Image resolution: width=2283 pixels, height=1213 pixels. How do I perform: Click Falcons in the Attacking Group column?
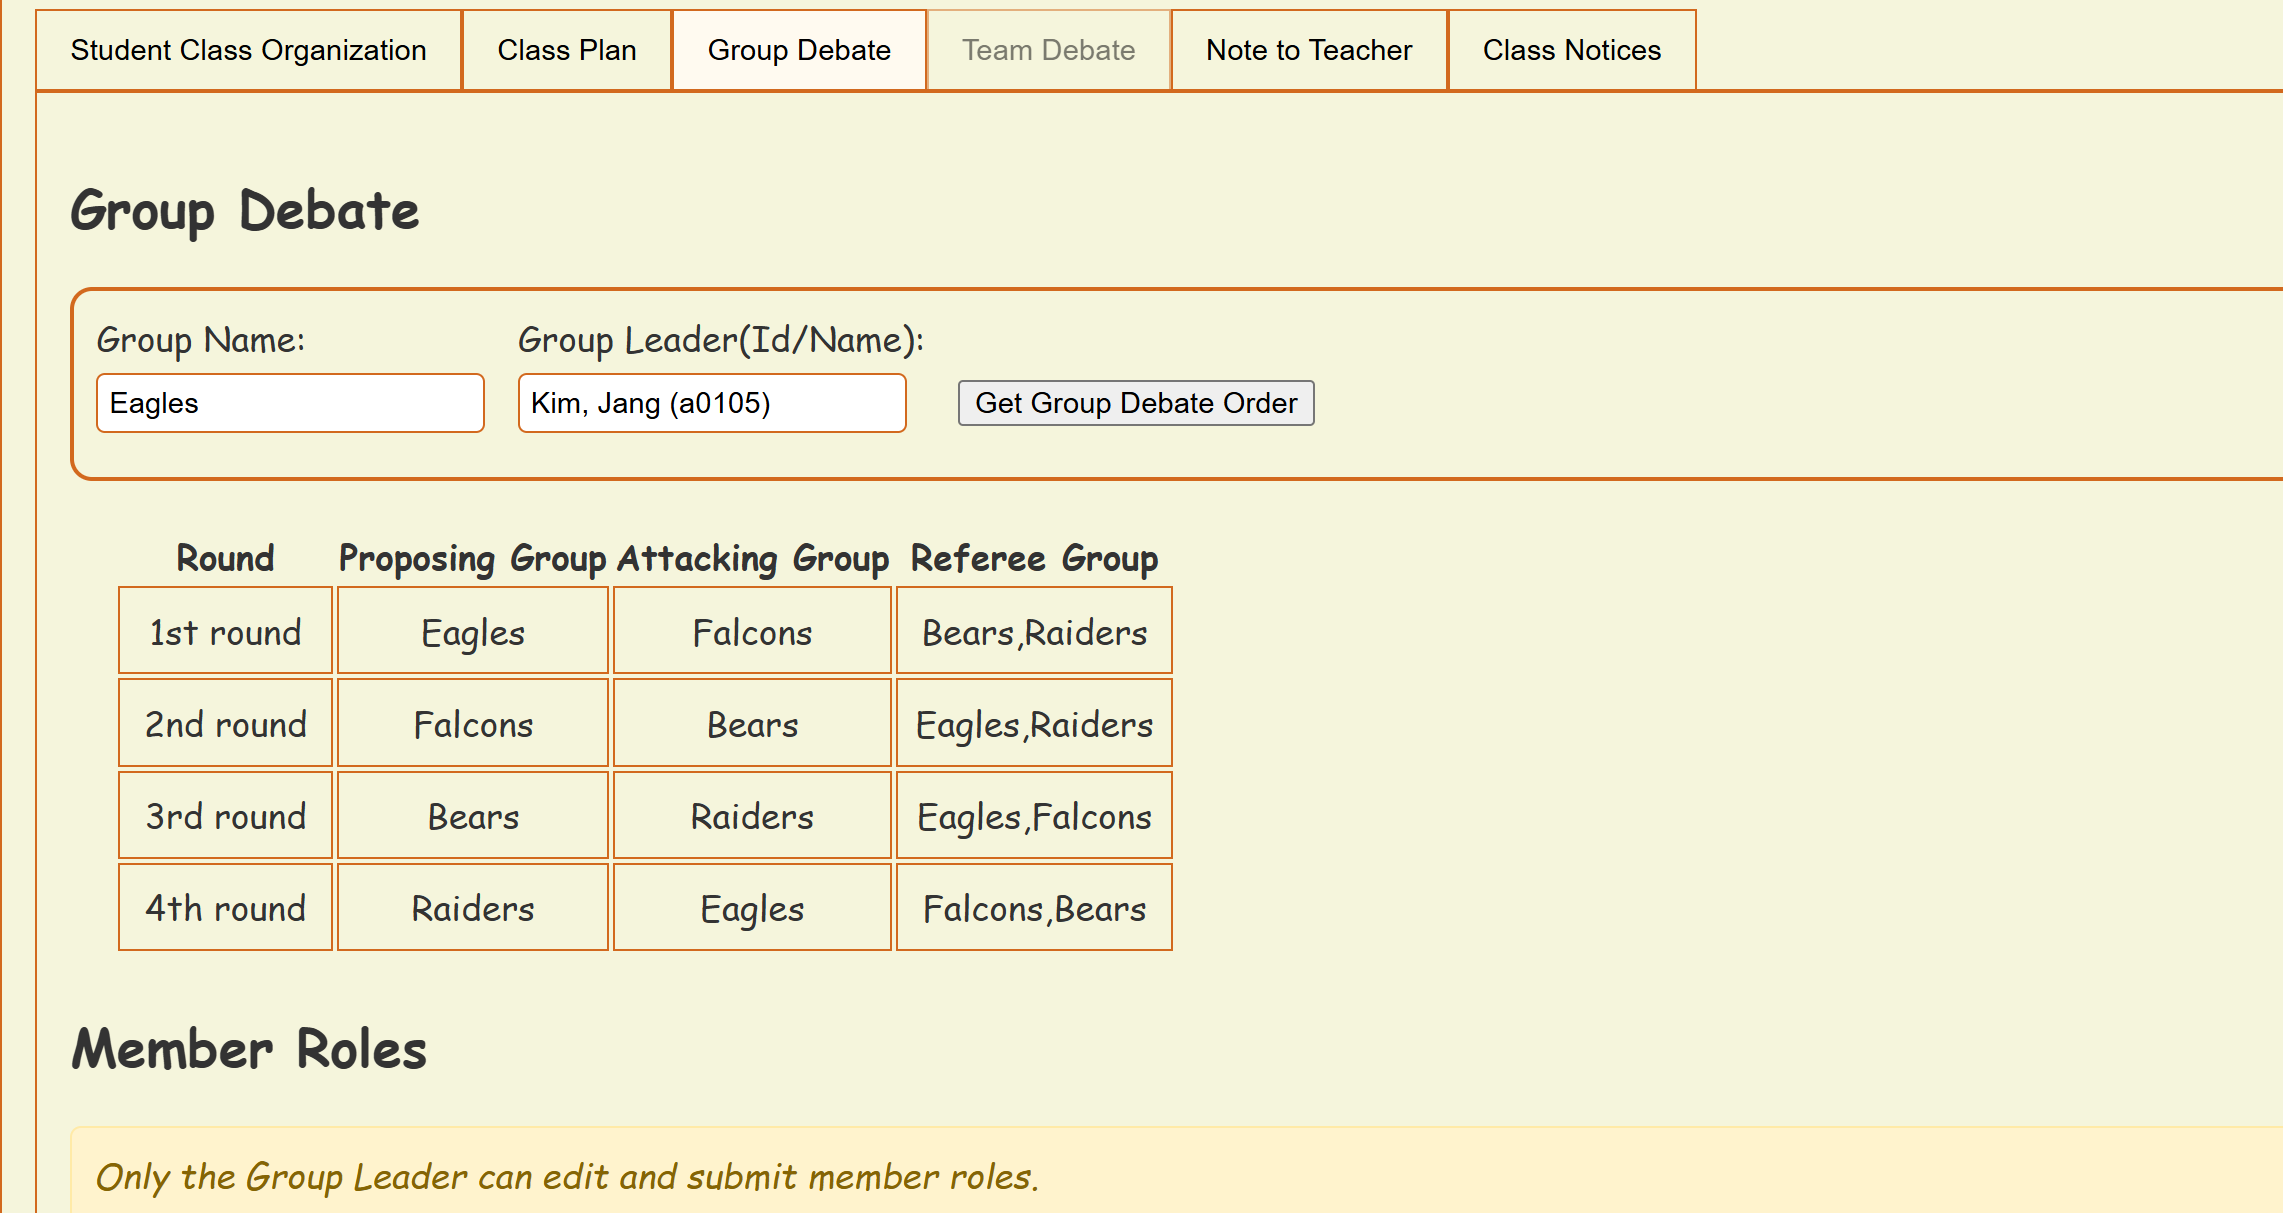752,632
